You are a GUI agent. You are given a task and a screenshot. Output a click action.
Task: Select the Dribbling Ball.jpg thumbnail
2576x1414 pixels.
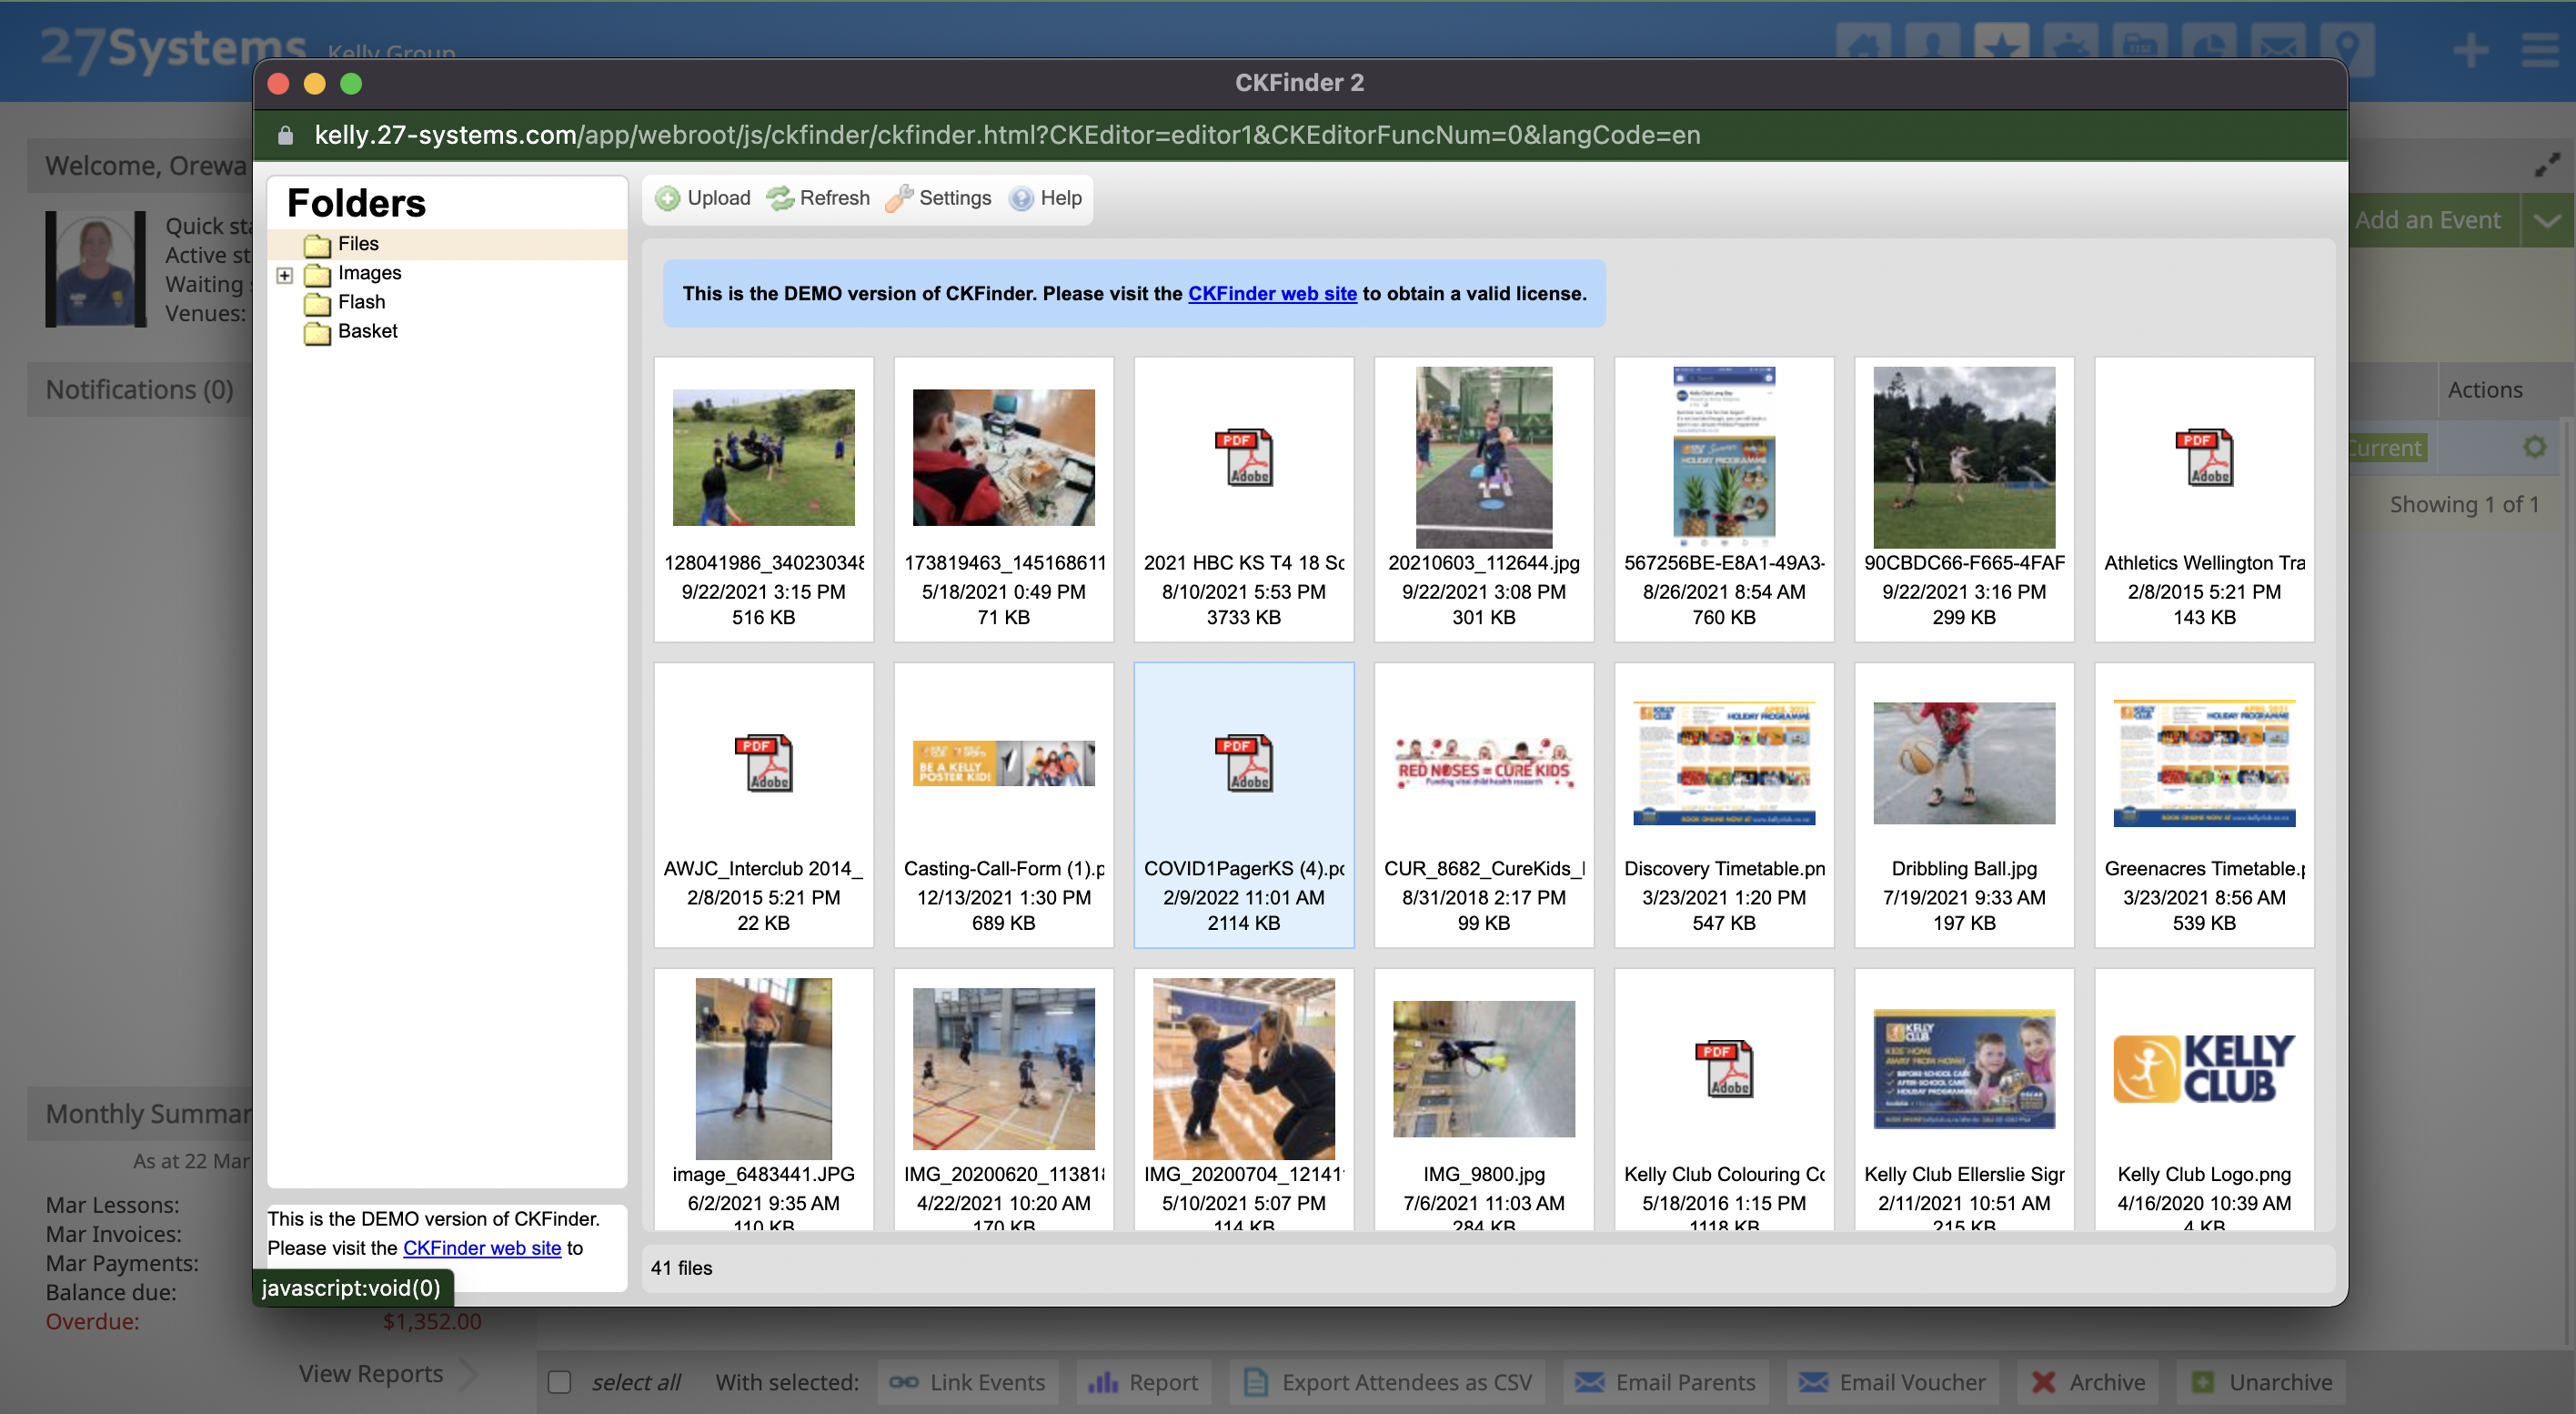(1964, 763)
